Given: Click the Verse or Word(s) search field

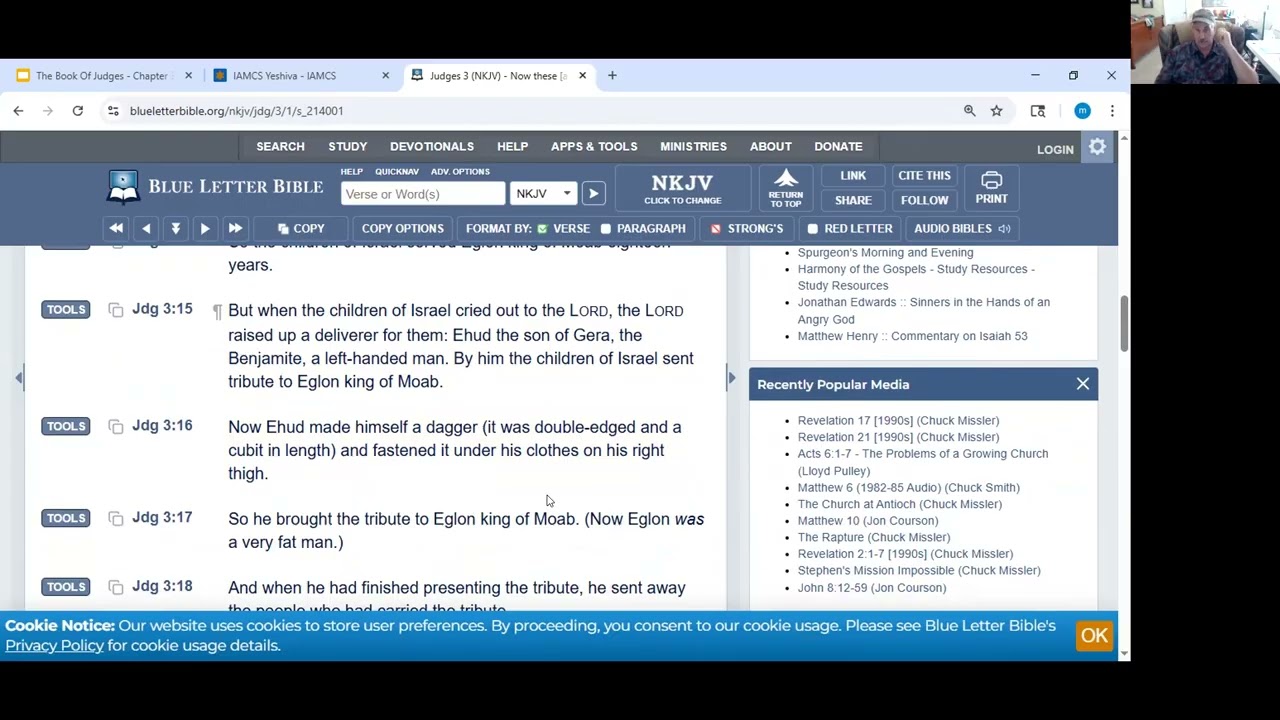Looking at the screenshot, I should [x=423, y=193].
